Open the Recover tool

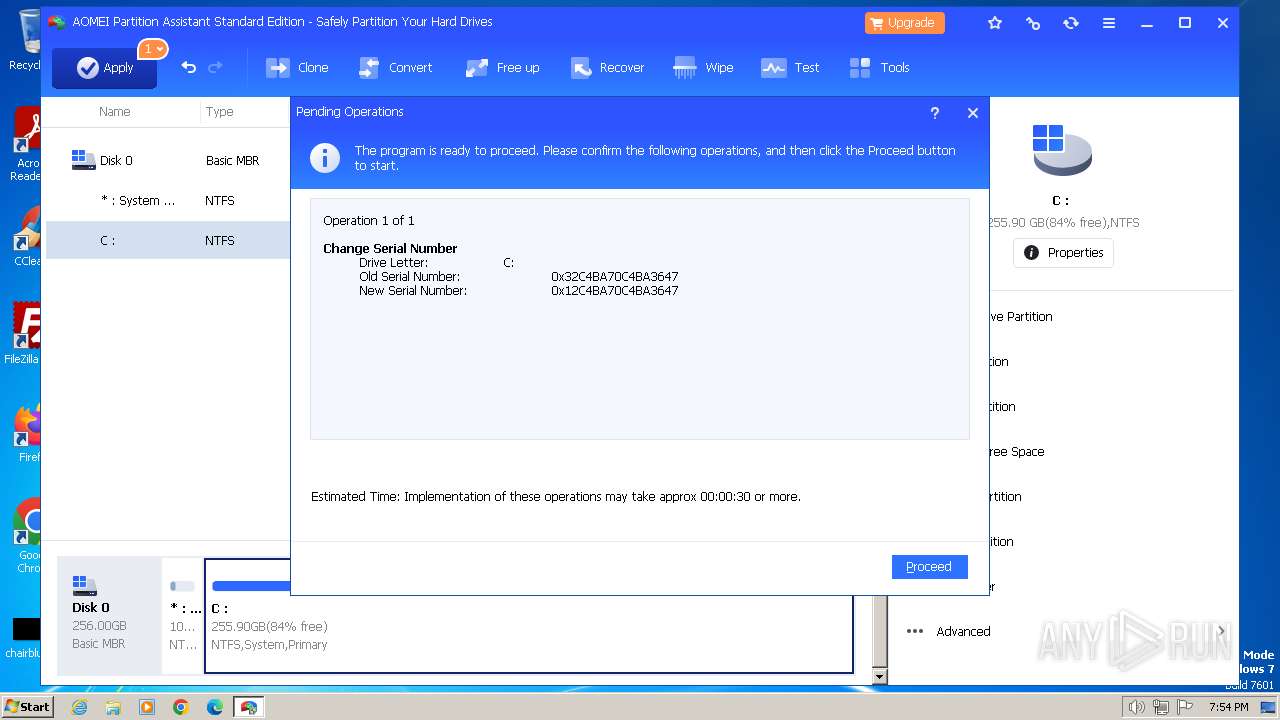pyautogui.click(x=607, y=67)
